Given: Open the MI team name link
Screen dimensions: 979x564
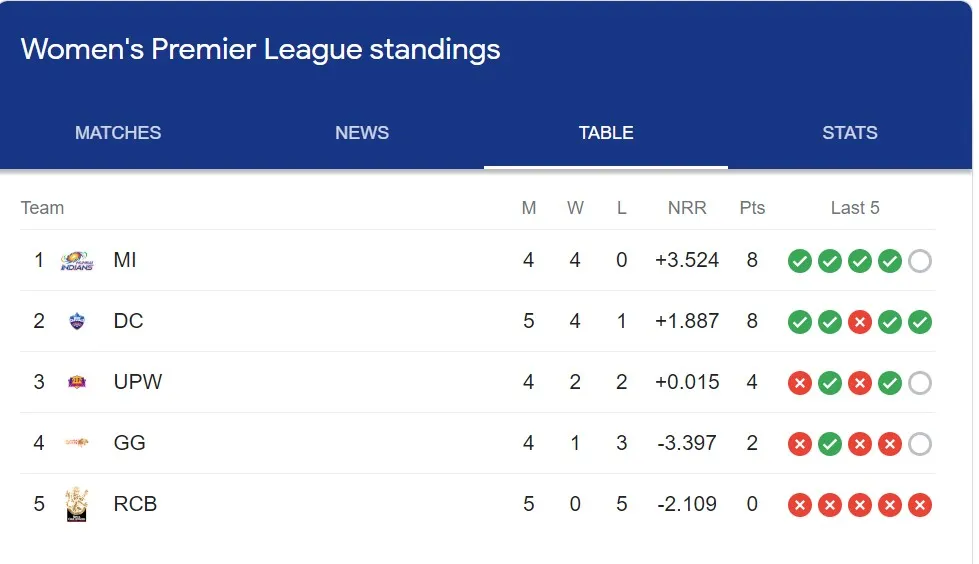Looking at the screenshot, I should click(x=125, y=260).
